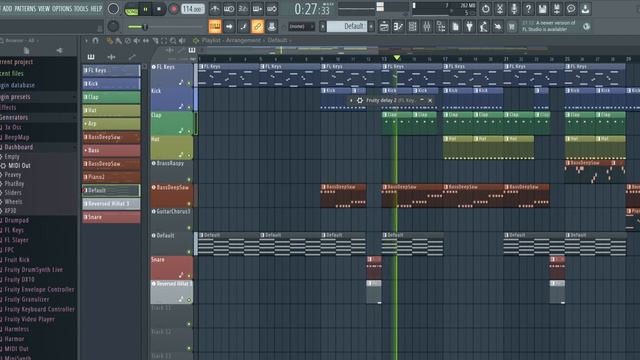Open the Playlist view icon
The image size is (640, 360).
[x=384, y=27]
